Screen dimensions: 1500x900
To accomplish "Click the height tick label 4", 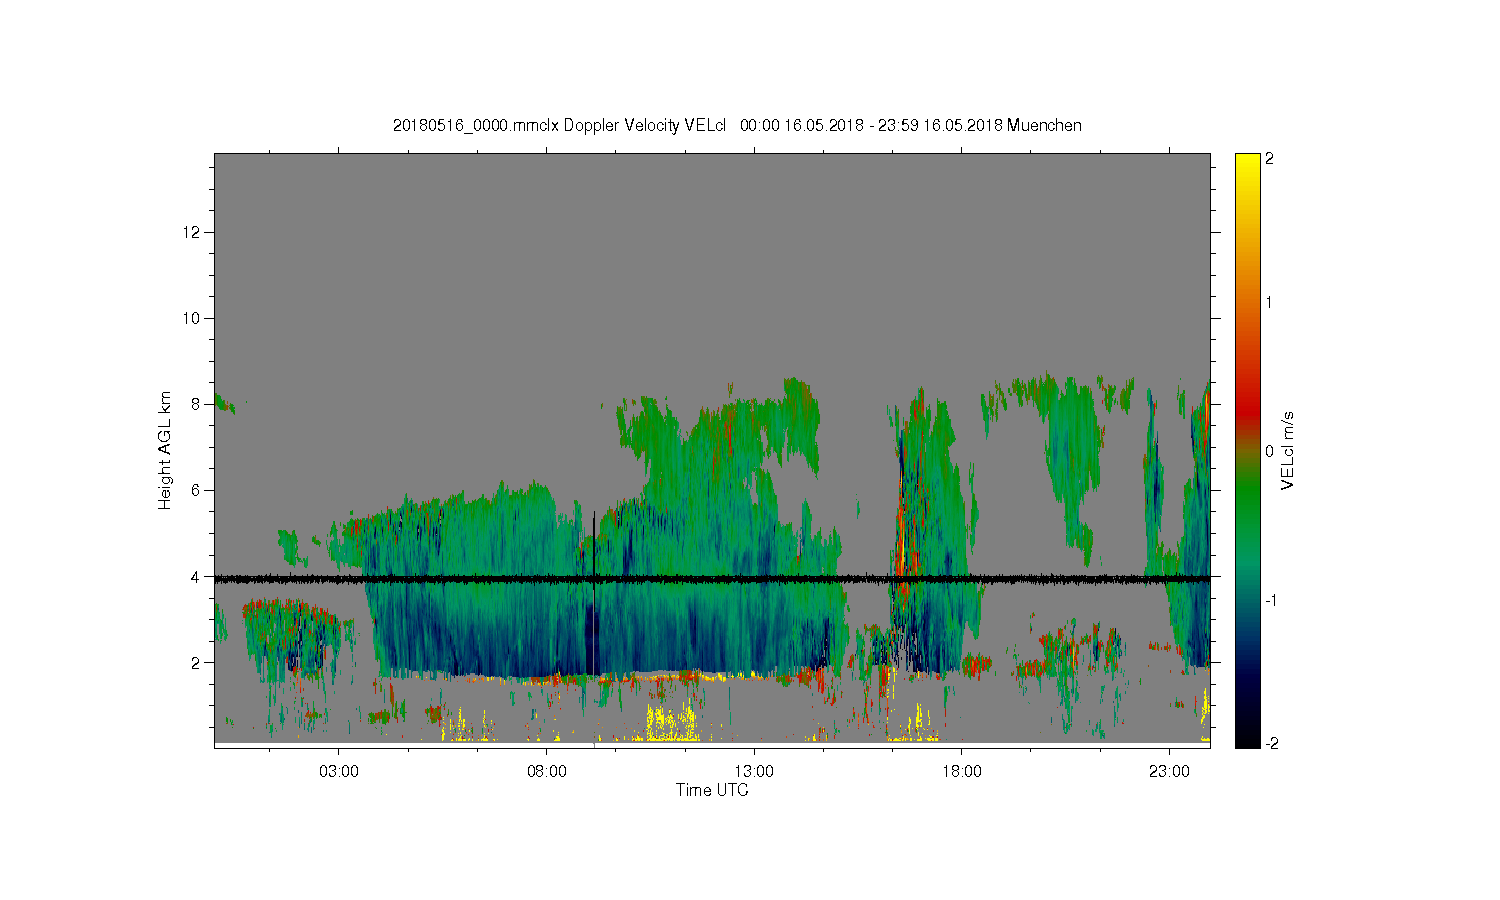I will (x=196, y=576).
